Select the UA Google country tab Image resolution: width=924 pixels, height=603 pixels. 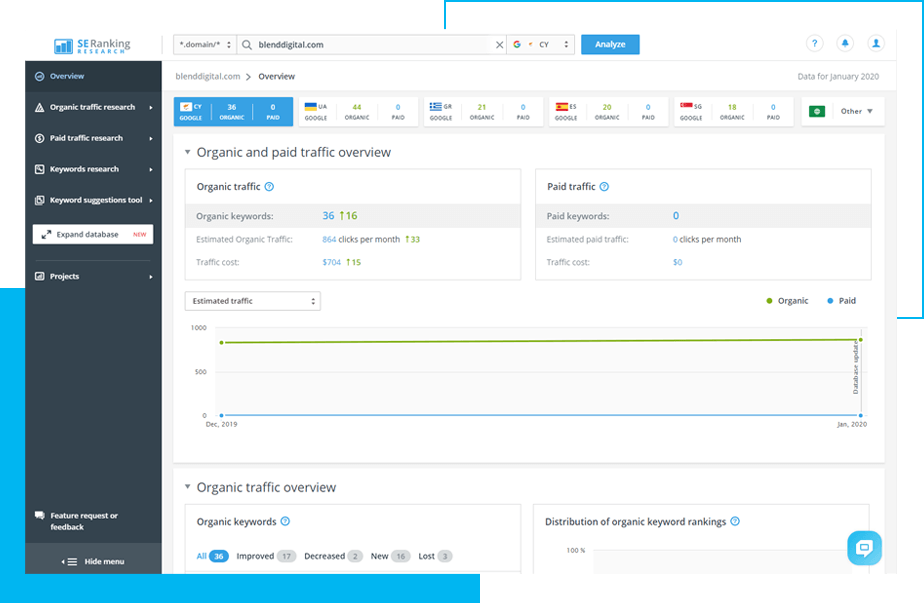[358, 112]
